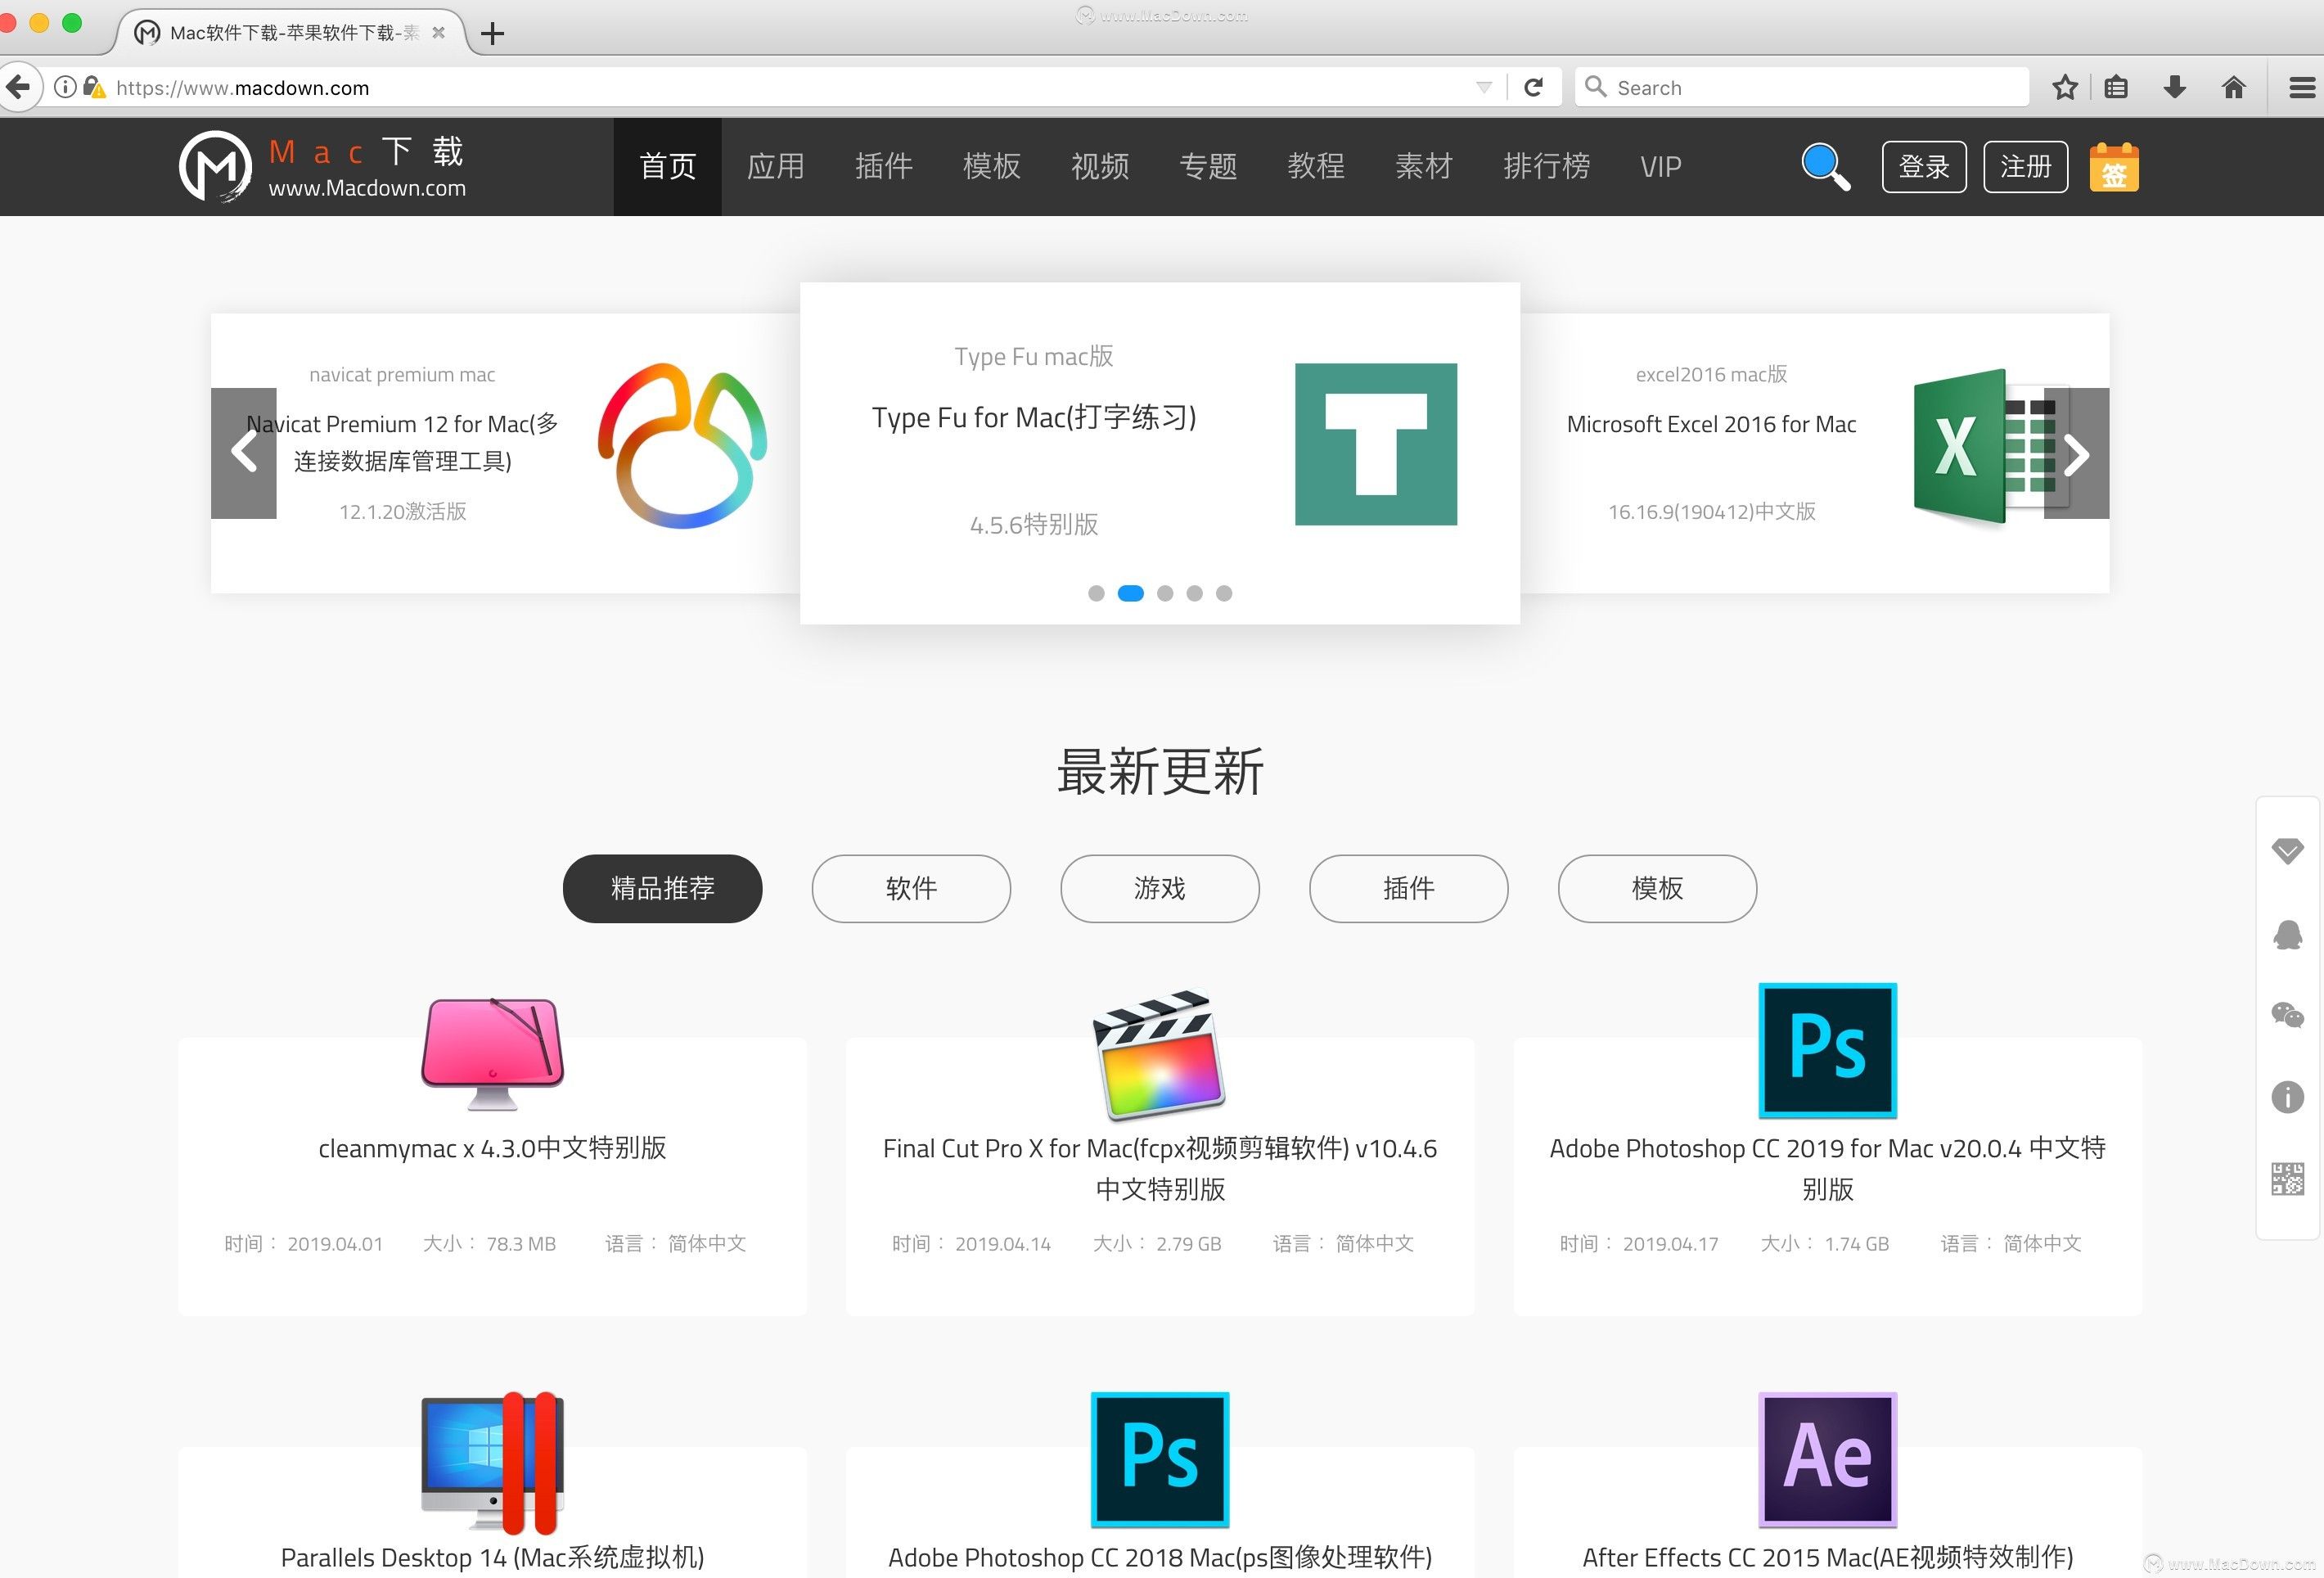Select the 精品推荐 filter pill
Viewport: 2324px width, 1578px height.
(662, 888)
